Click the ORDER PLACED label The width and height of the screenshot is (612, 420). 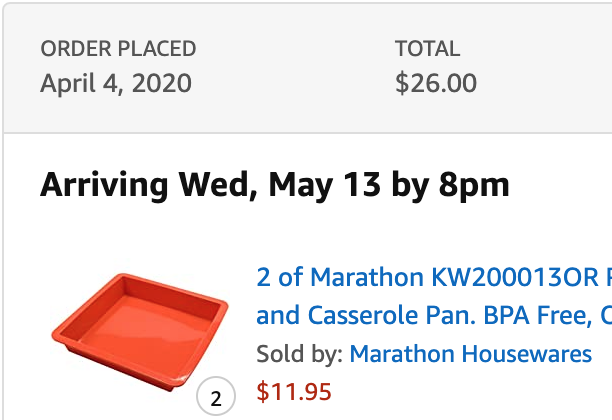point(118,49)
